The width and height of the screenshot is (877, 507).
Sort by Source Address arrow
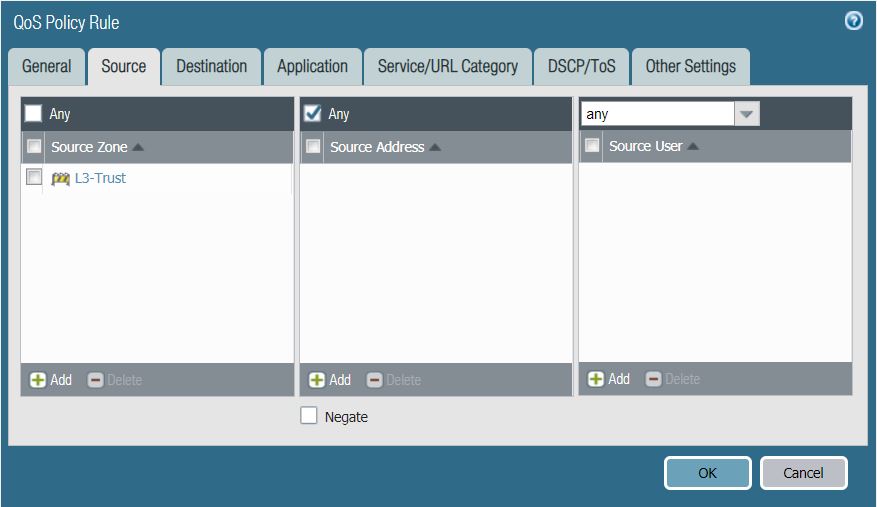point(435,147)
